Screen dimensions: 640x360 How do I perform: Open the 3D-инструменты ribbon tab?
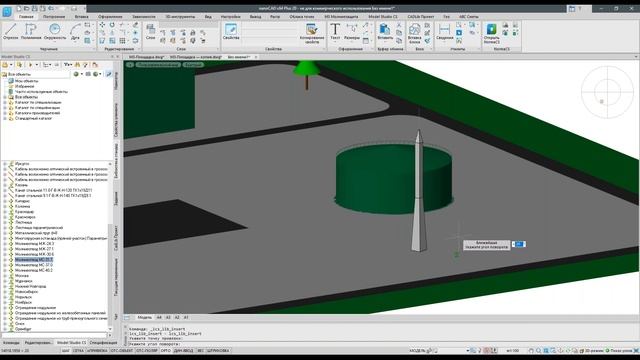tap(180, 17)
